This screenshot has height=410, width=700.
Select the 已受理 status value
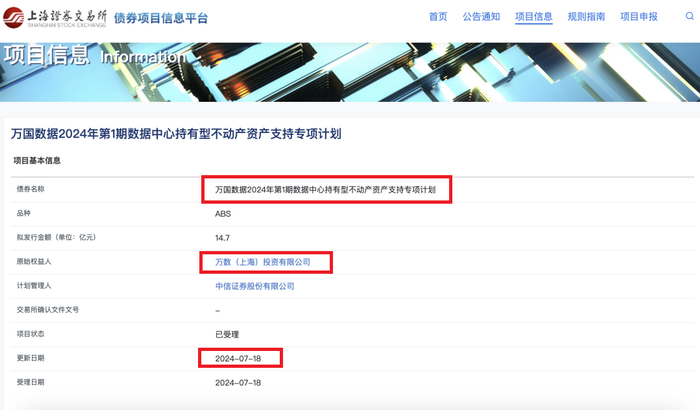point(227,334)
